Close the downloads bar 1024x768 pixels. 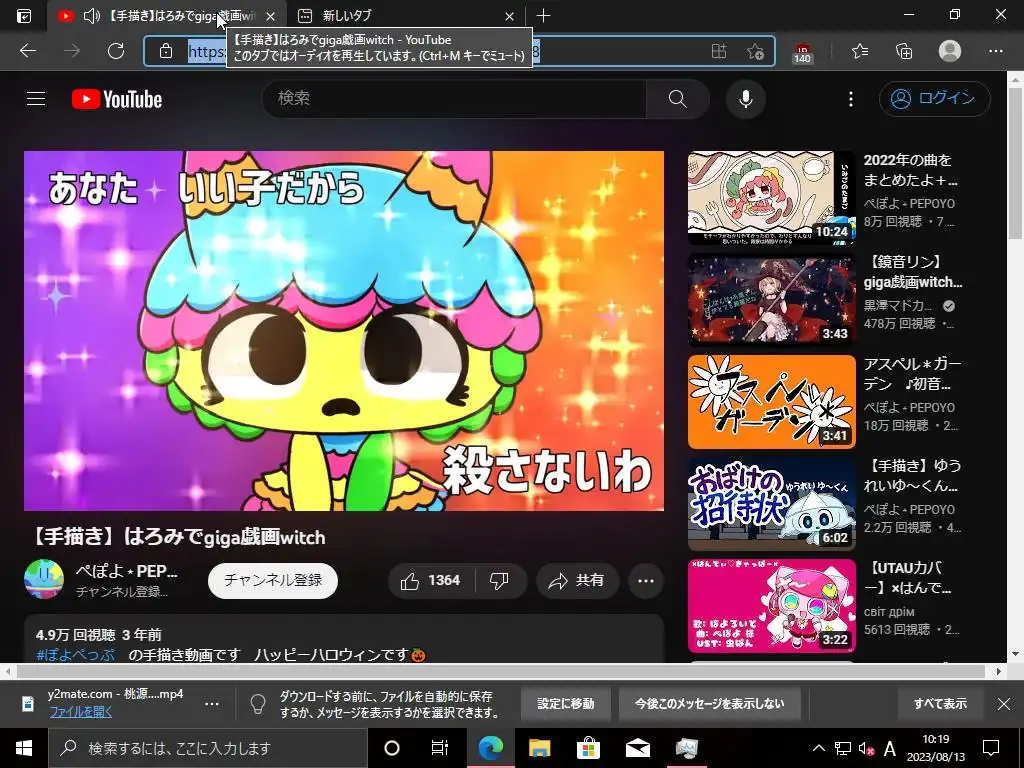pos(1004,704)
